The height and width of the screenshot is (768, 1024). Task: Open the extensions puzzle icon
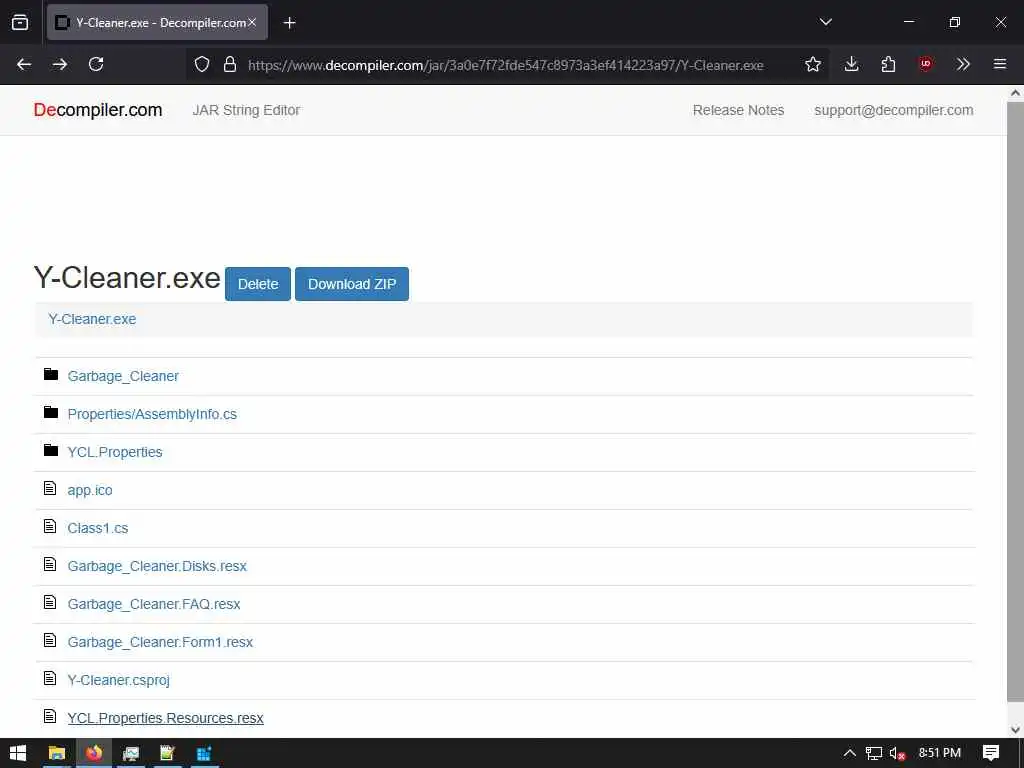tap(888, 64)
